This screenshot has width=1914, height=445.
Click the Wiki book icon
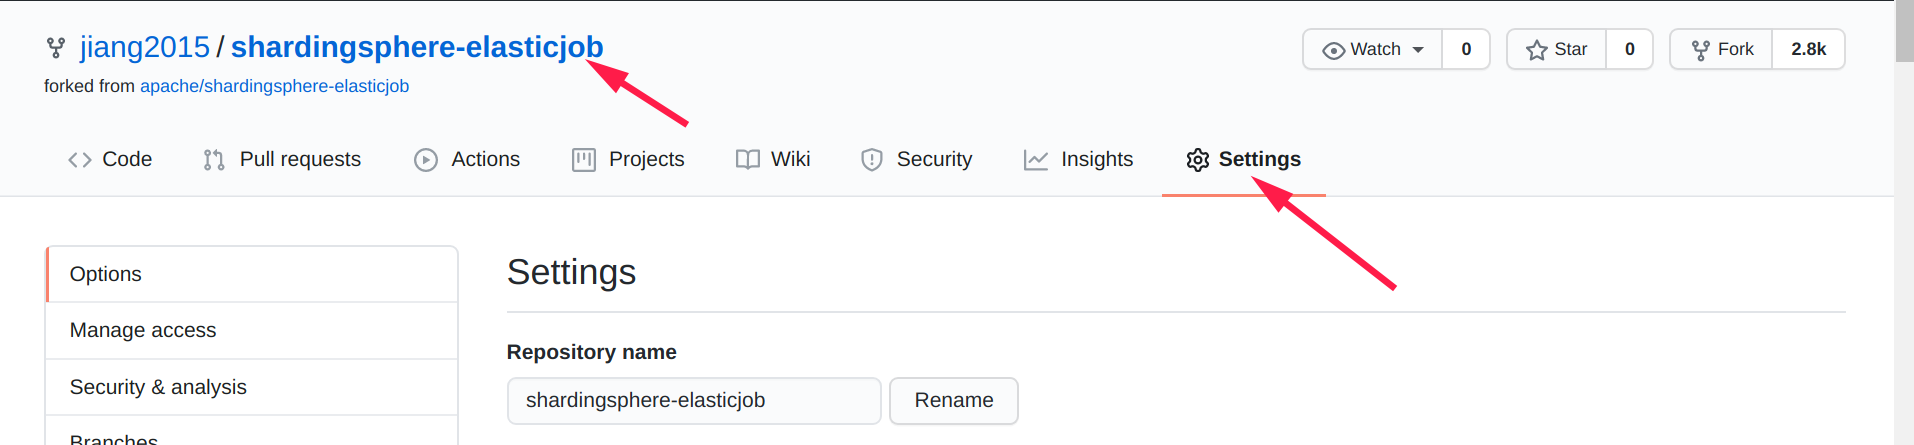(748, 160)
